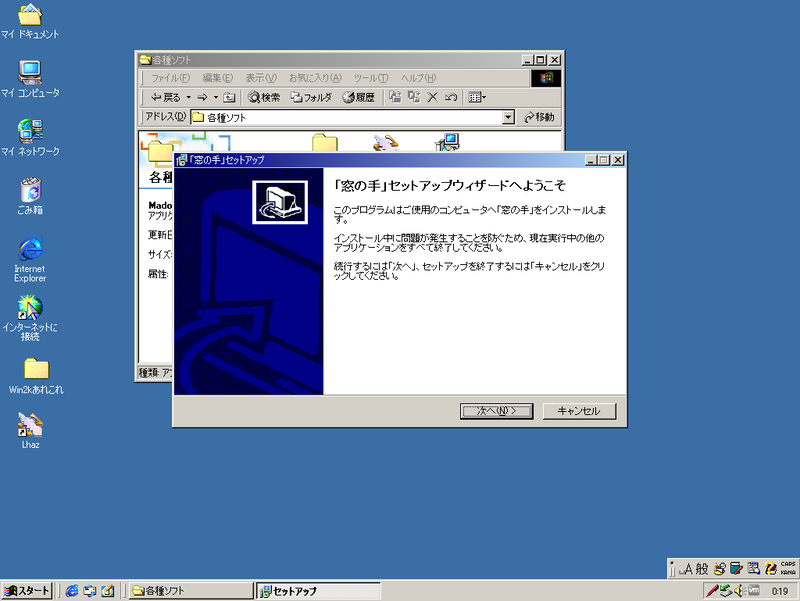
Task: Click the キャンセル (Cancel) button in setup wizard
Action: [x=579, y=410]
